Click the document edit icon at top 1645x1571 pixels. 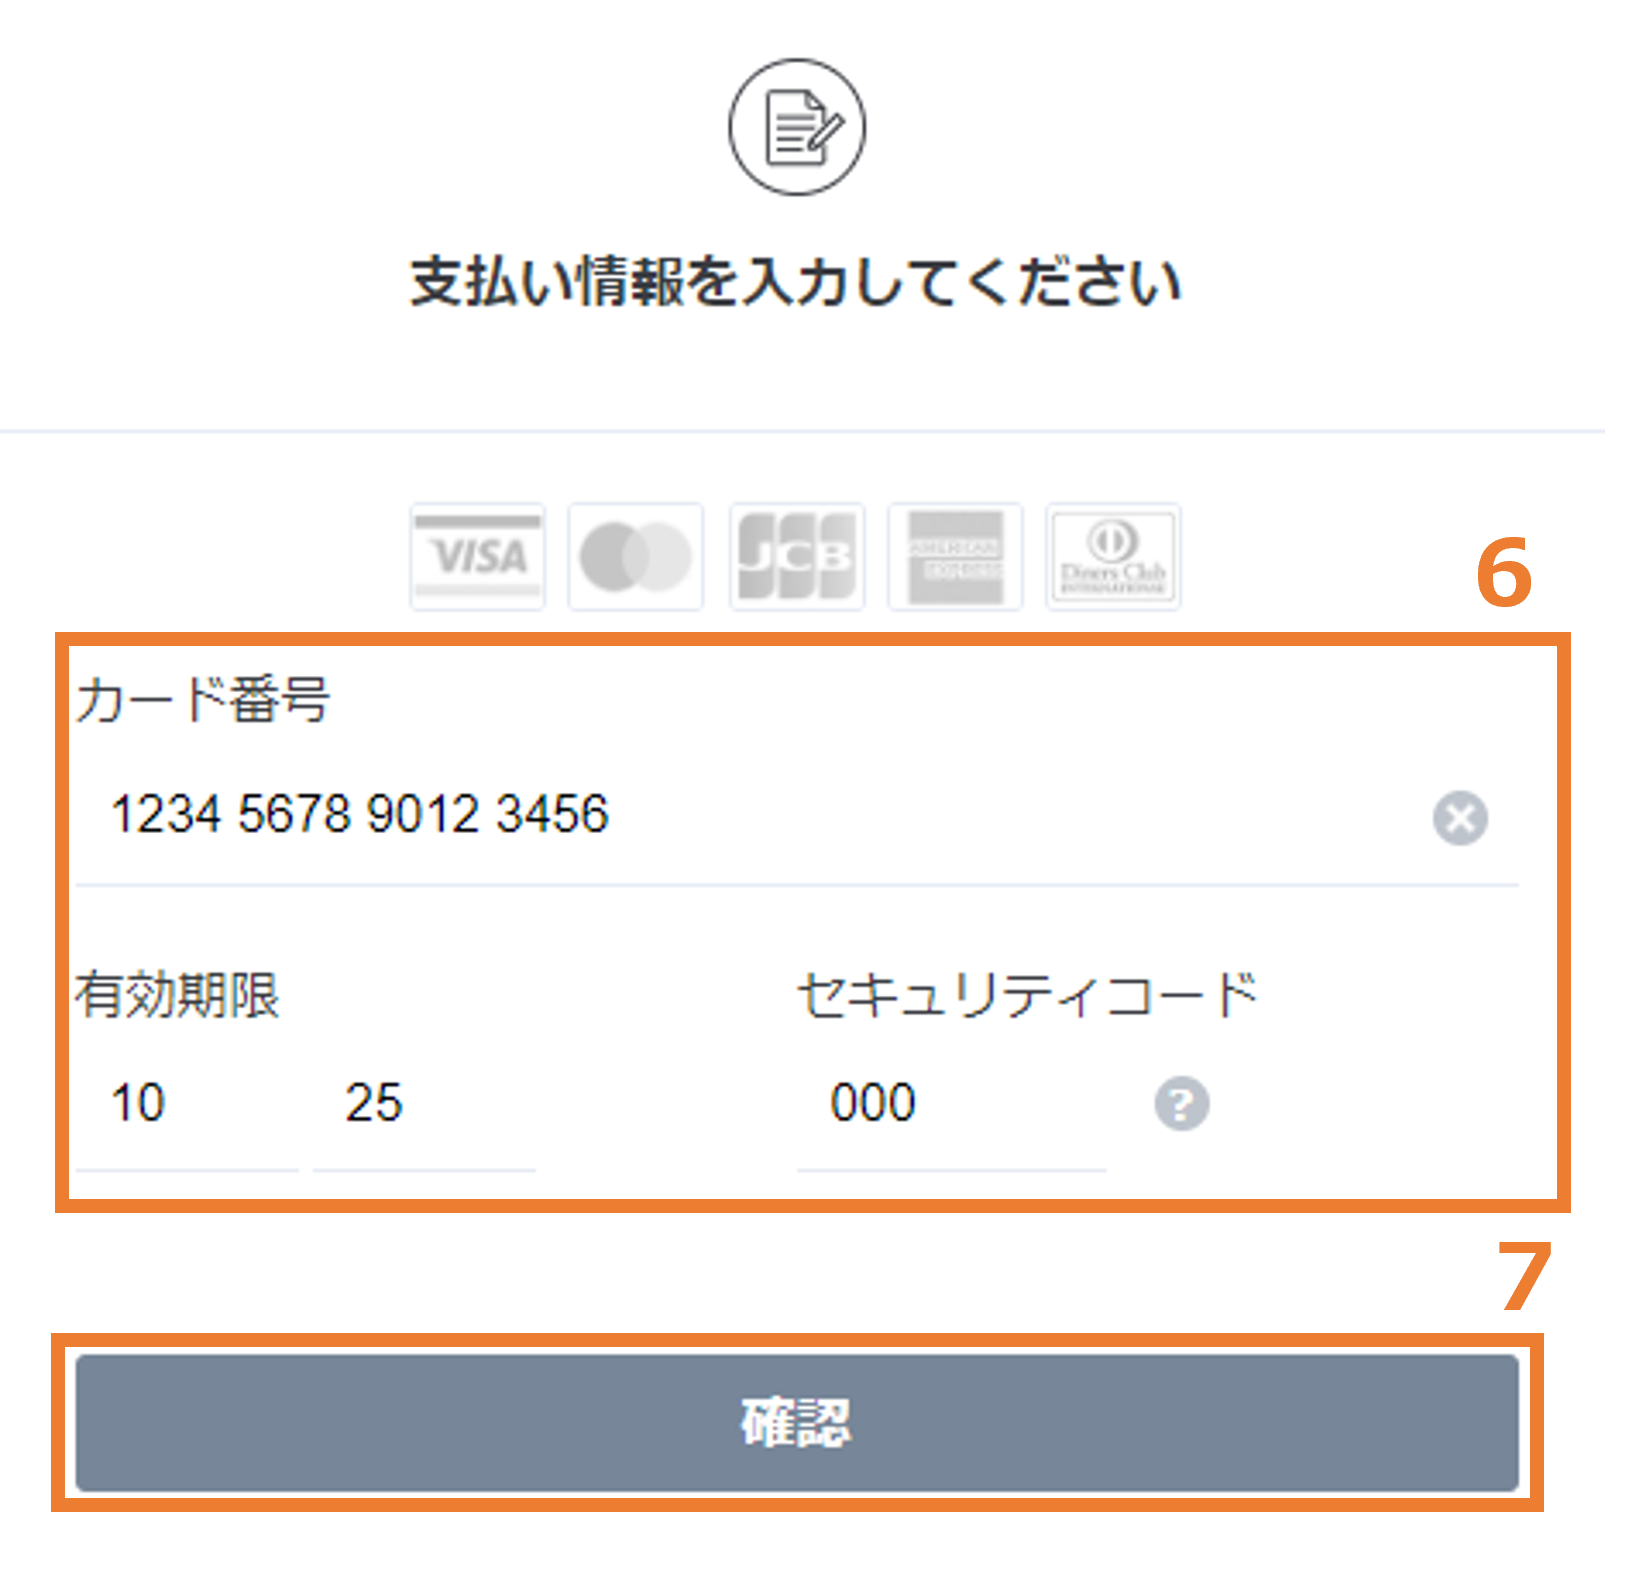pos(797,127)
